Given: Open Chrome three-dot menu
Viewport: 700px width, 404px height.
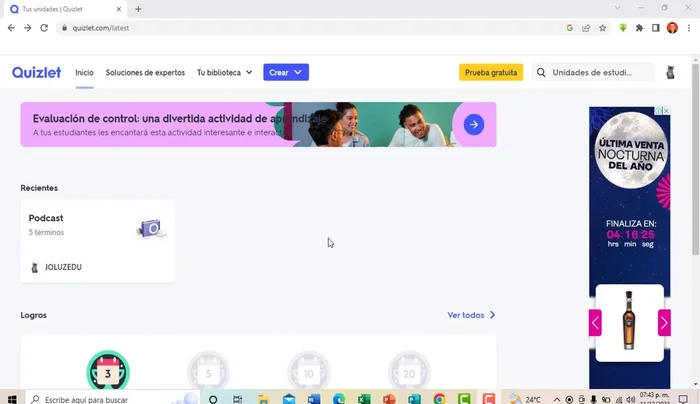Looking at the screenshot, I should click(x=689, y=28).
